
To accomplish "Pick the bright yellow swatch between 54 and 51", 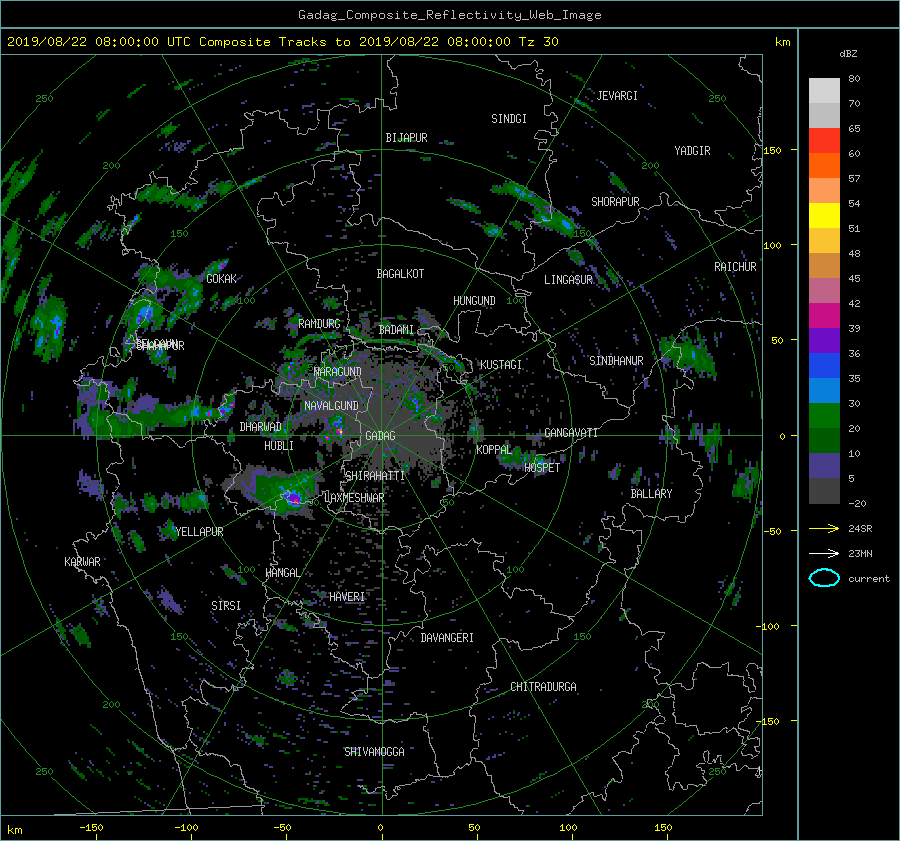I will tap(824, 215).
